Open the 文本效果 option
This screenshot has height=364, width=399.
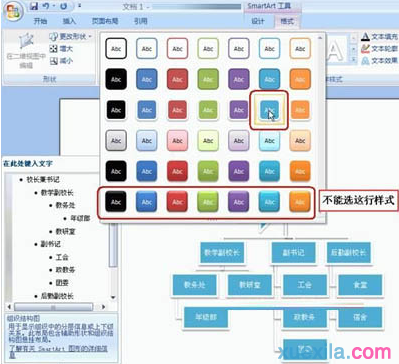(x=380, y=61)
